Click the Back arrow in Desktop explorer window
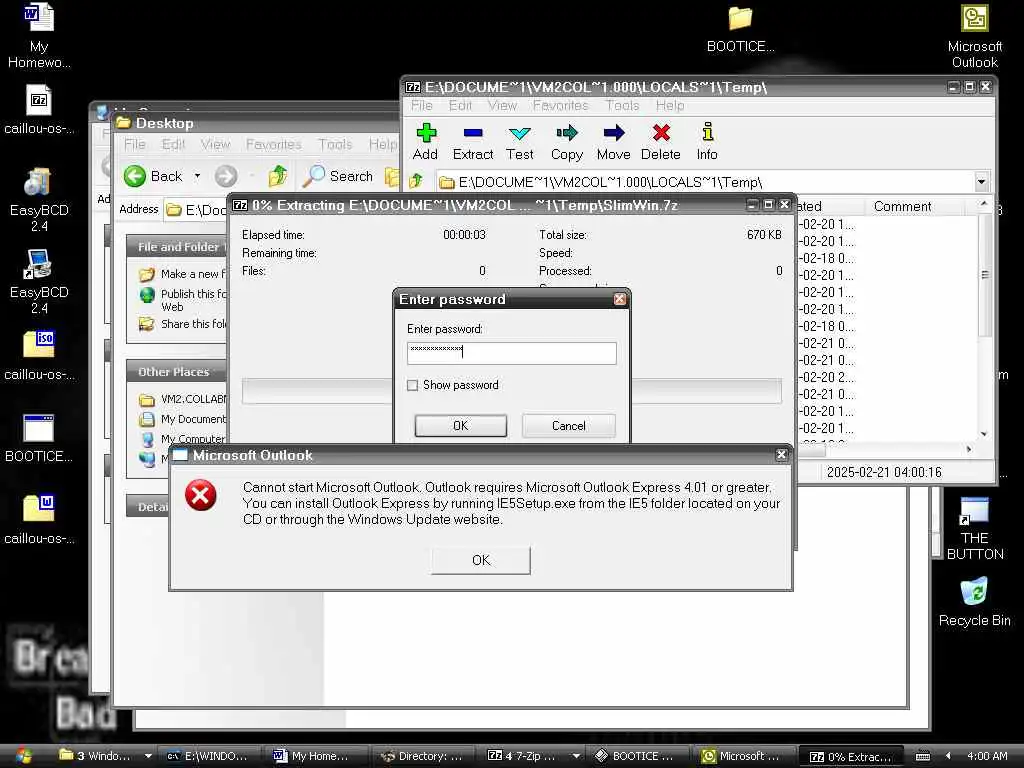The height and width of the screenshot is (768, 1024). (135, 176)
